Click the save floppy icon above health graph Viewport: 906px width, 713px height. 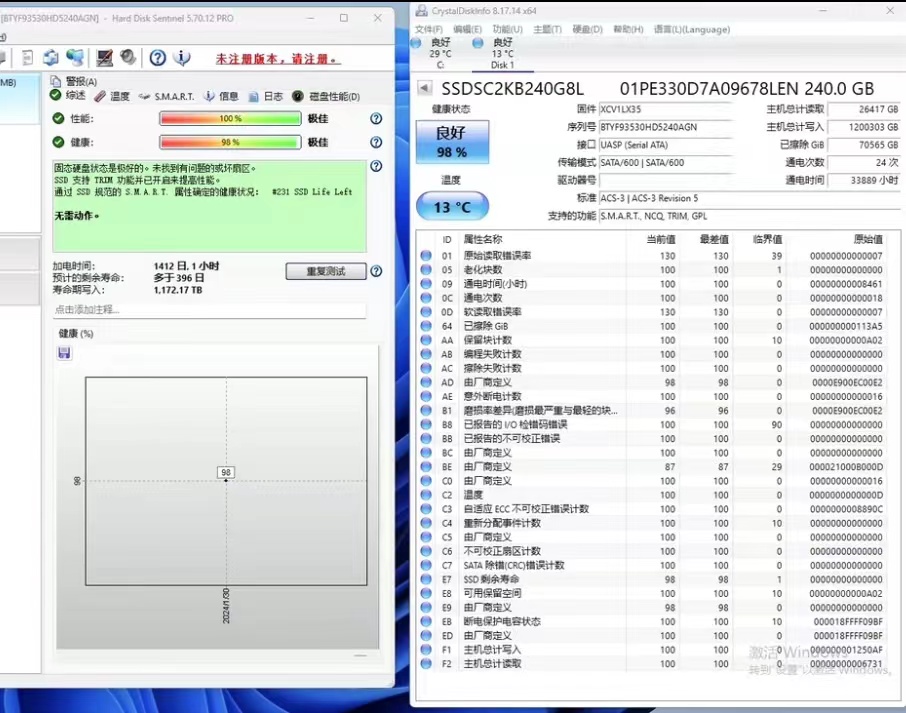(64, 353)
